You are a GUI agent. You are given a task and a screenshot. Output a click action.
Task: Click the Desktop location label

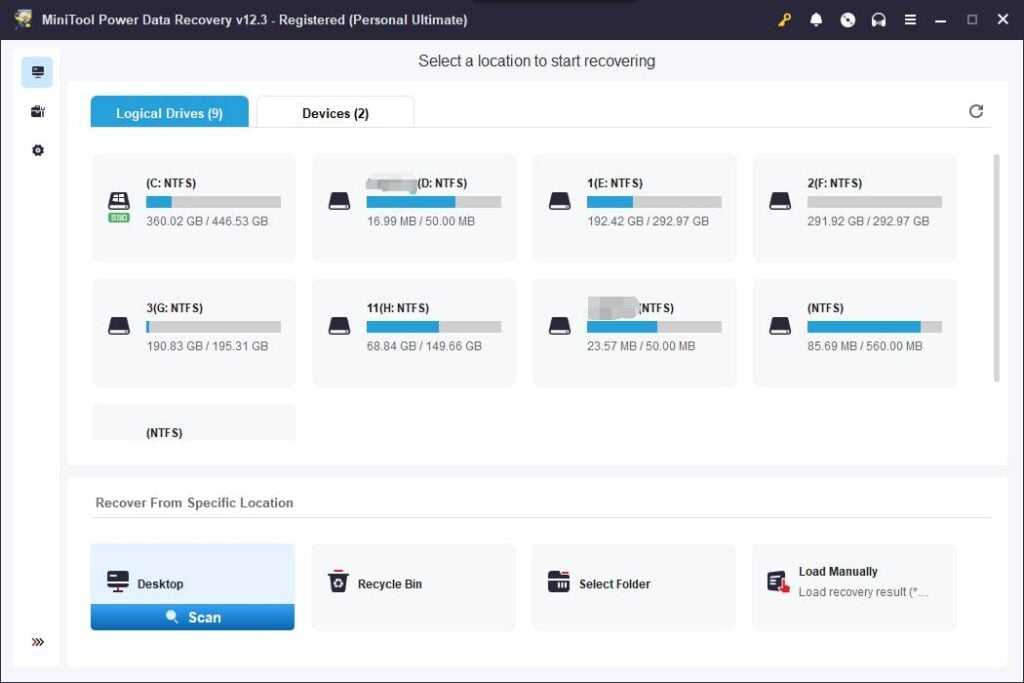click(160, 584)
